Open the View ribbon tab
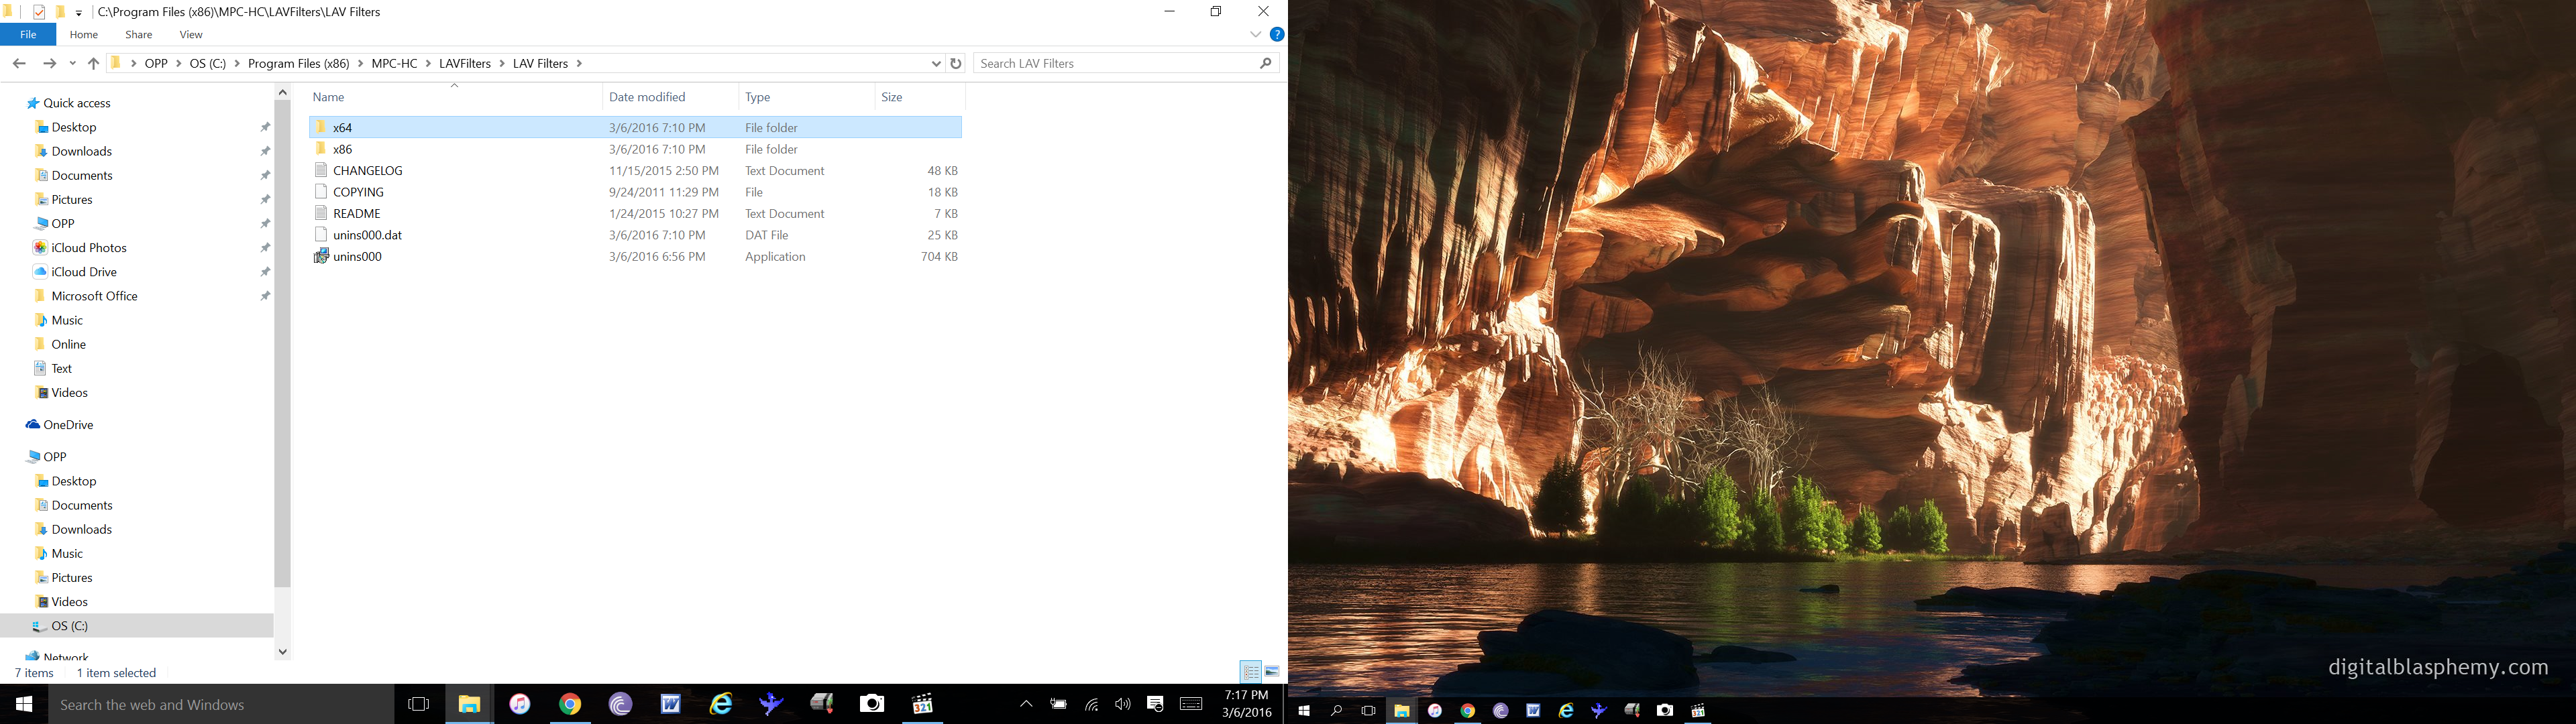 191,34
